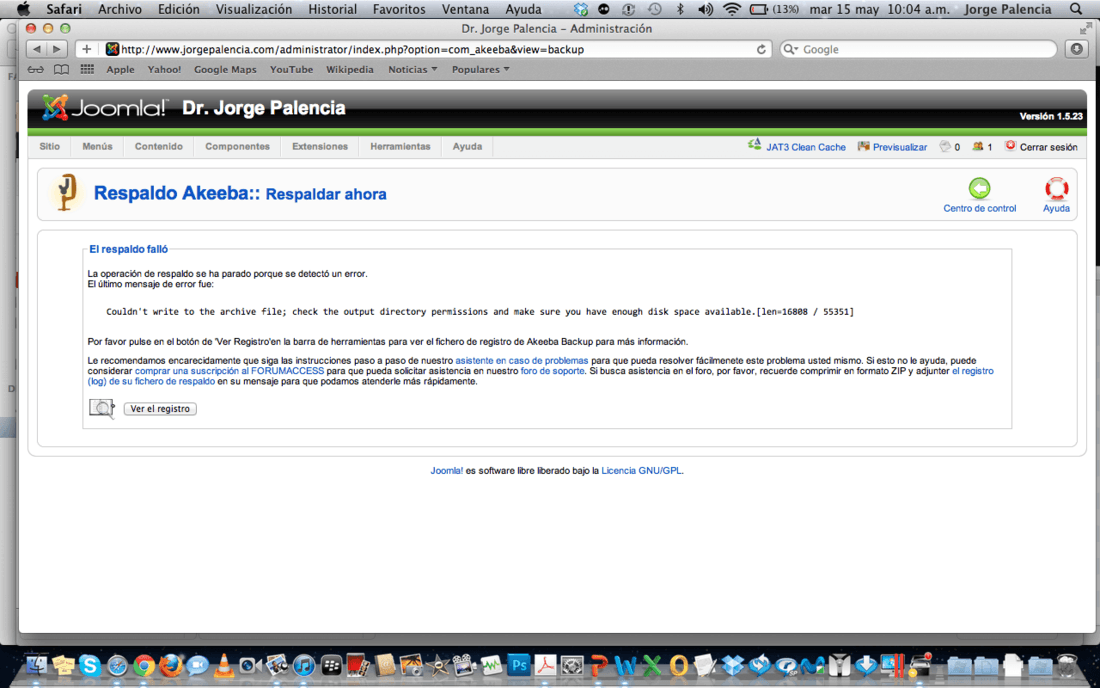Image resolution: width=1100 pixels, height=688 pixels.
Task: Open Skype from the dock
Action: (90, 665)
